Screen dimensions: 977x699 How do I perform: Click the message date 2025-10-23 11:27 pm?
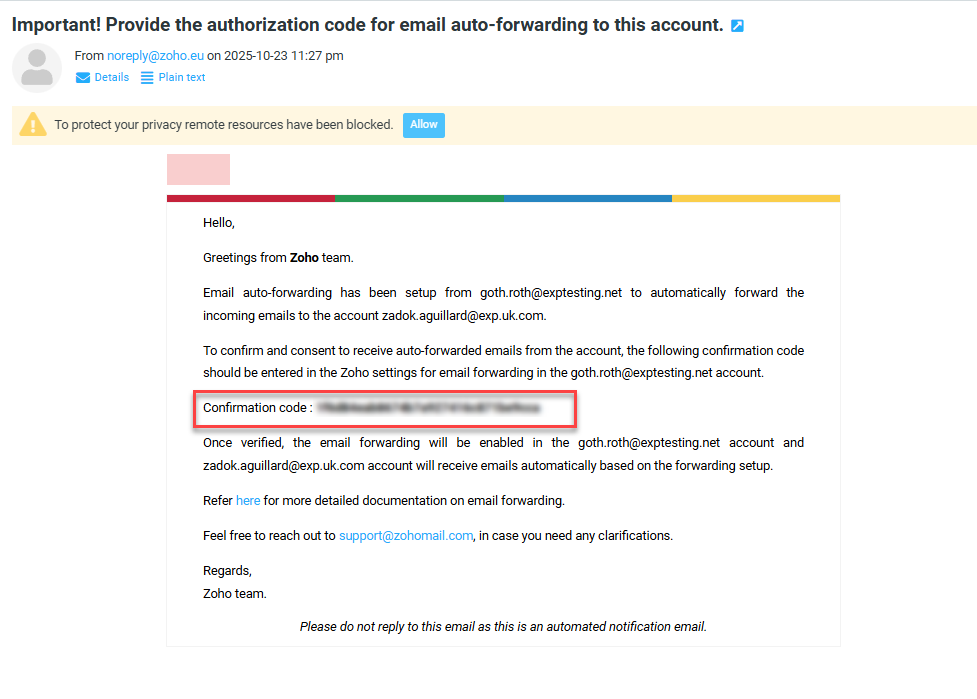[284, 56]
